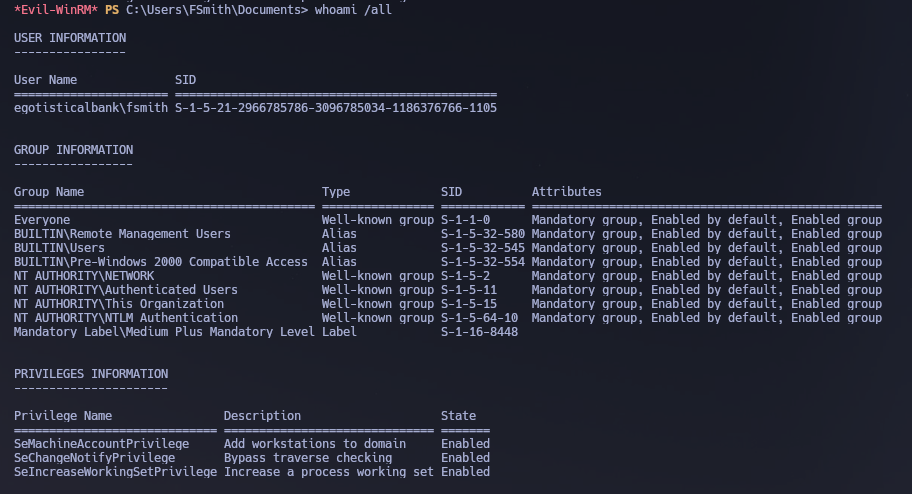Click the 'Attributes' column header
912x494 pixels.
(x=567, y=191)
